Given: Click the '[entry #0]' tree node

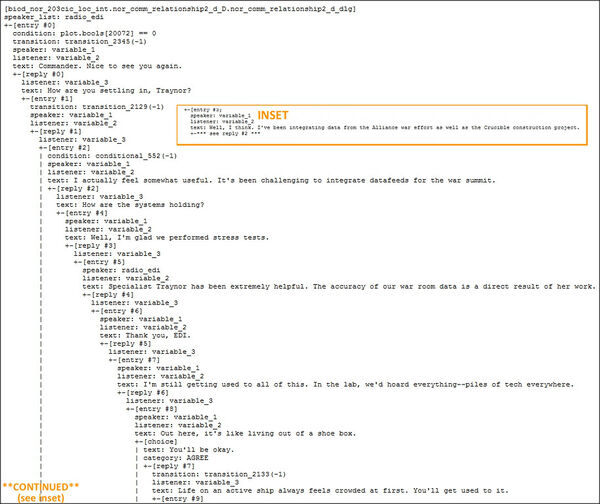Looking at the screenshot, I should click(30, 25).
